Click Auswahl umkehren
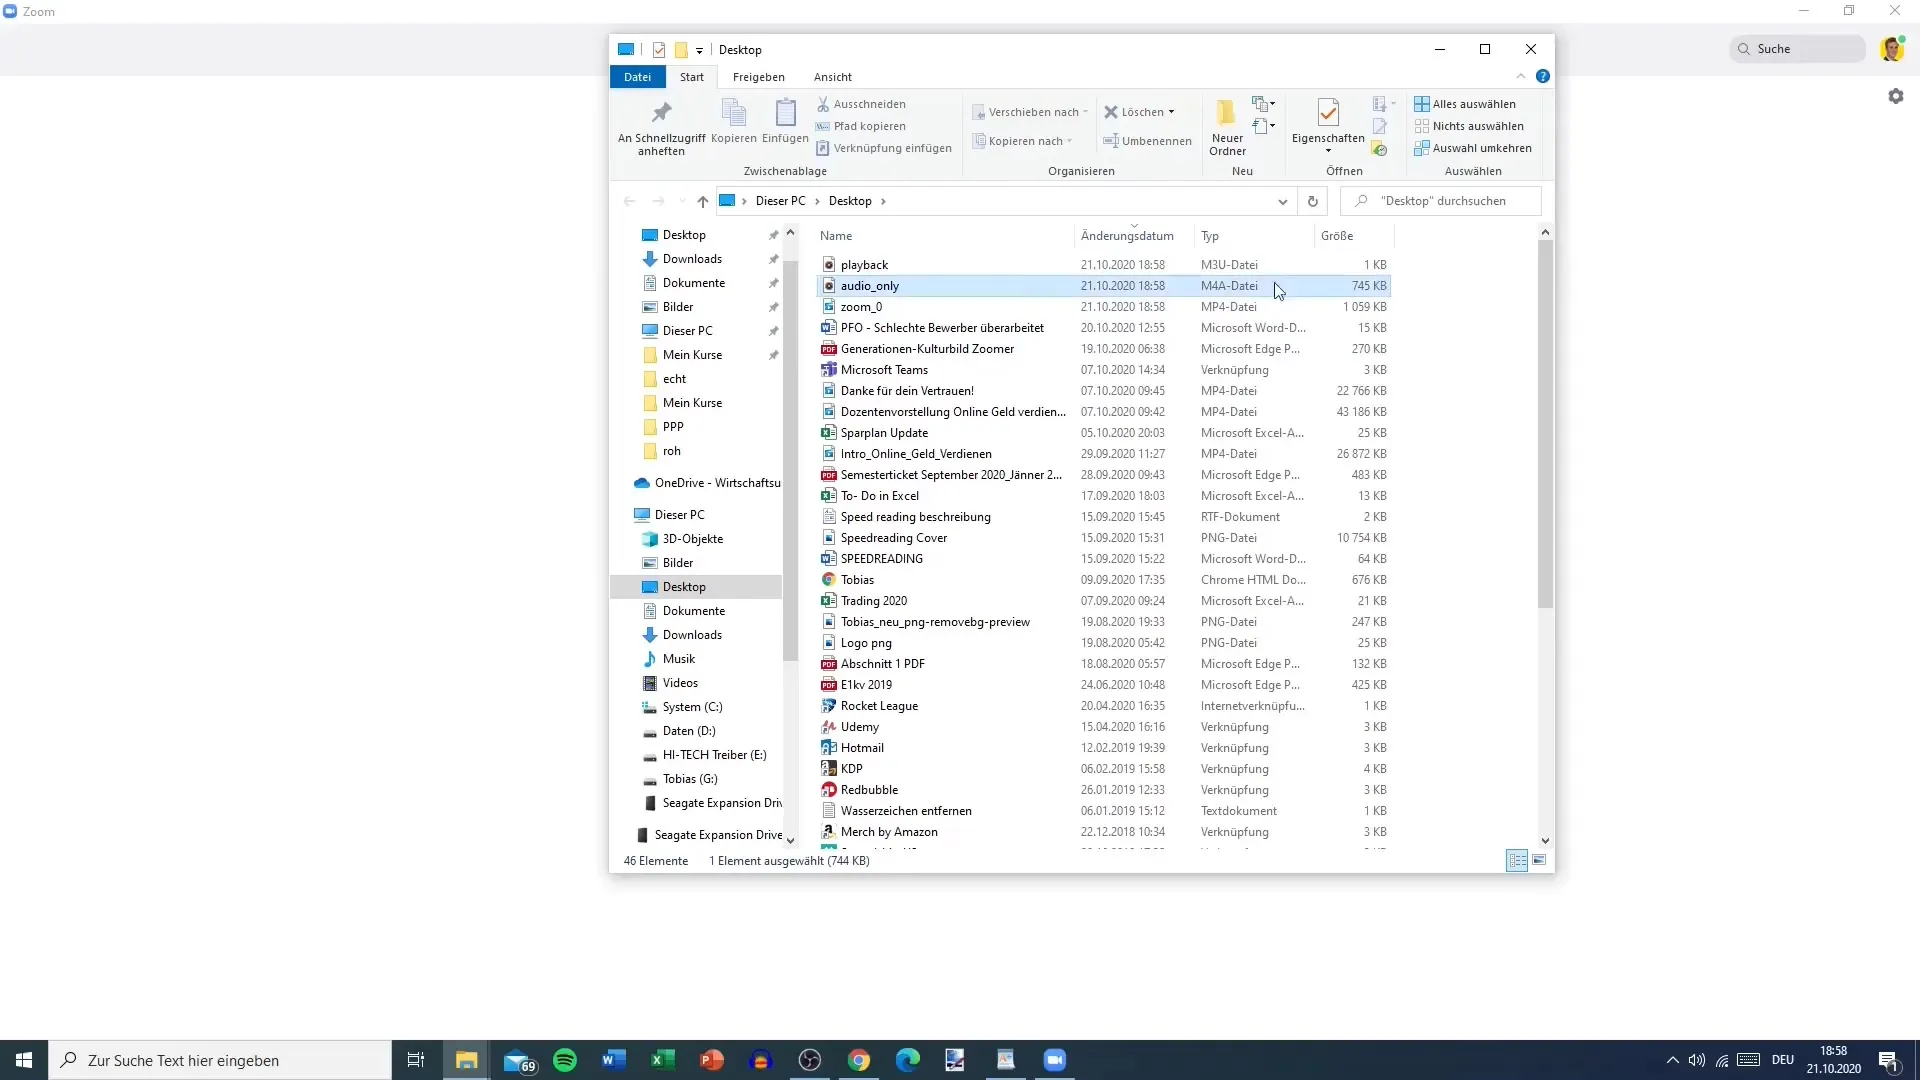 point(1473,148)
